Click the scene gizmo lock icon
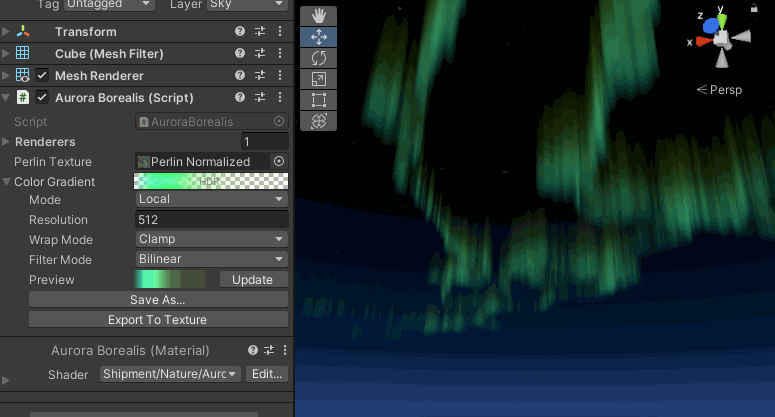775x417 pixels. tap(754, 8)
